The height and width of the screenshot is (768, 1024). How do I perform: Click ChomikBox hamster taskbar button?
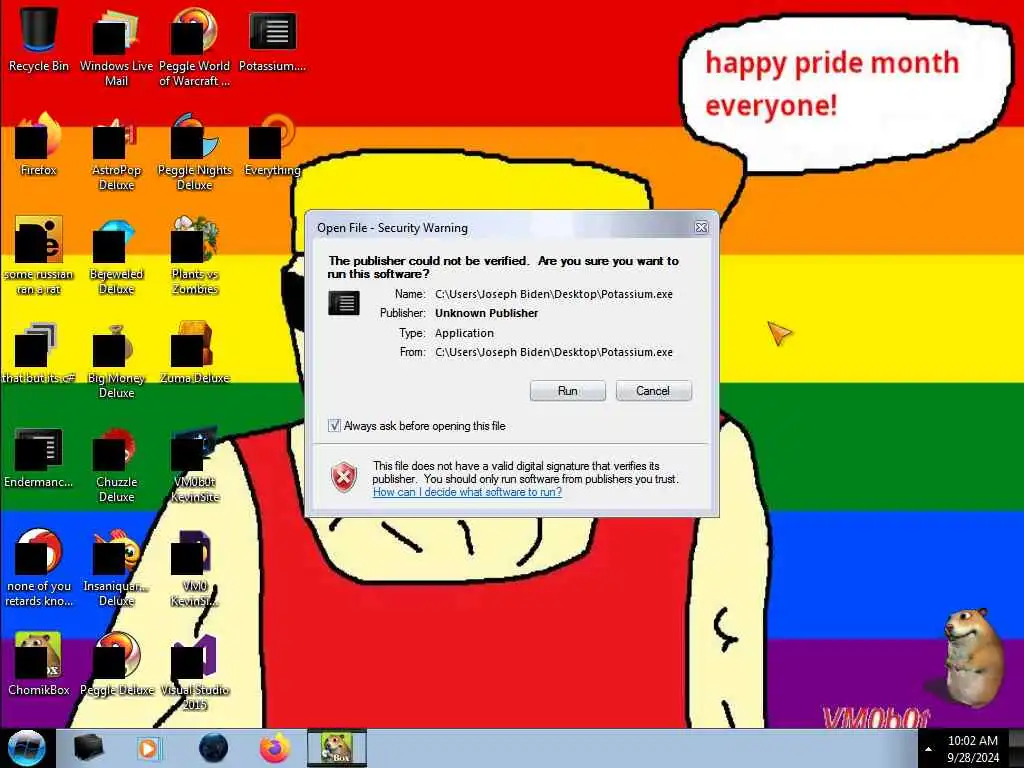coord(337,748)
